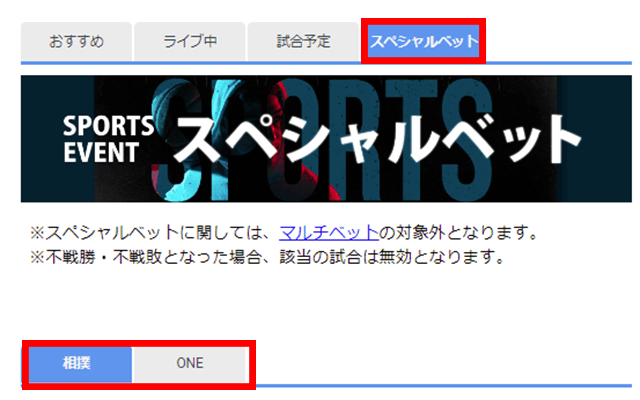View live matches with ライブ中
Viewport: 640px width, 400px height.
click(190, 42)
